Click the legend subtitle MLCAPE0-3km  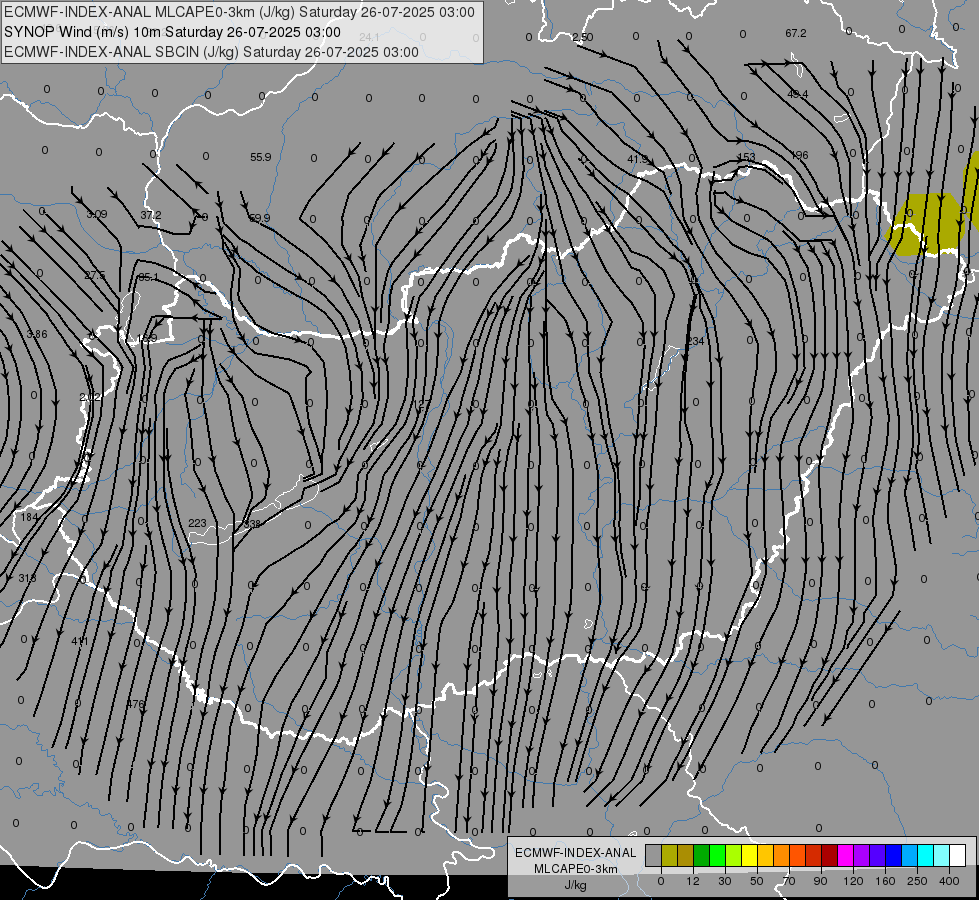(576, 869)
